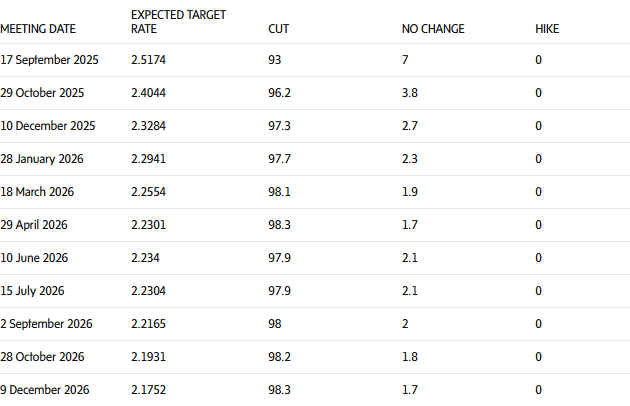Select the EXPECTED TARGET RATE column header
The width and height of the screenshot is (630, 406).
click(178, 22)
